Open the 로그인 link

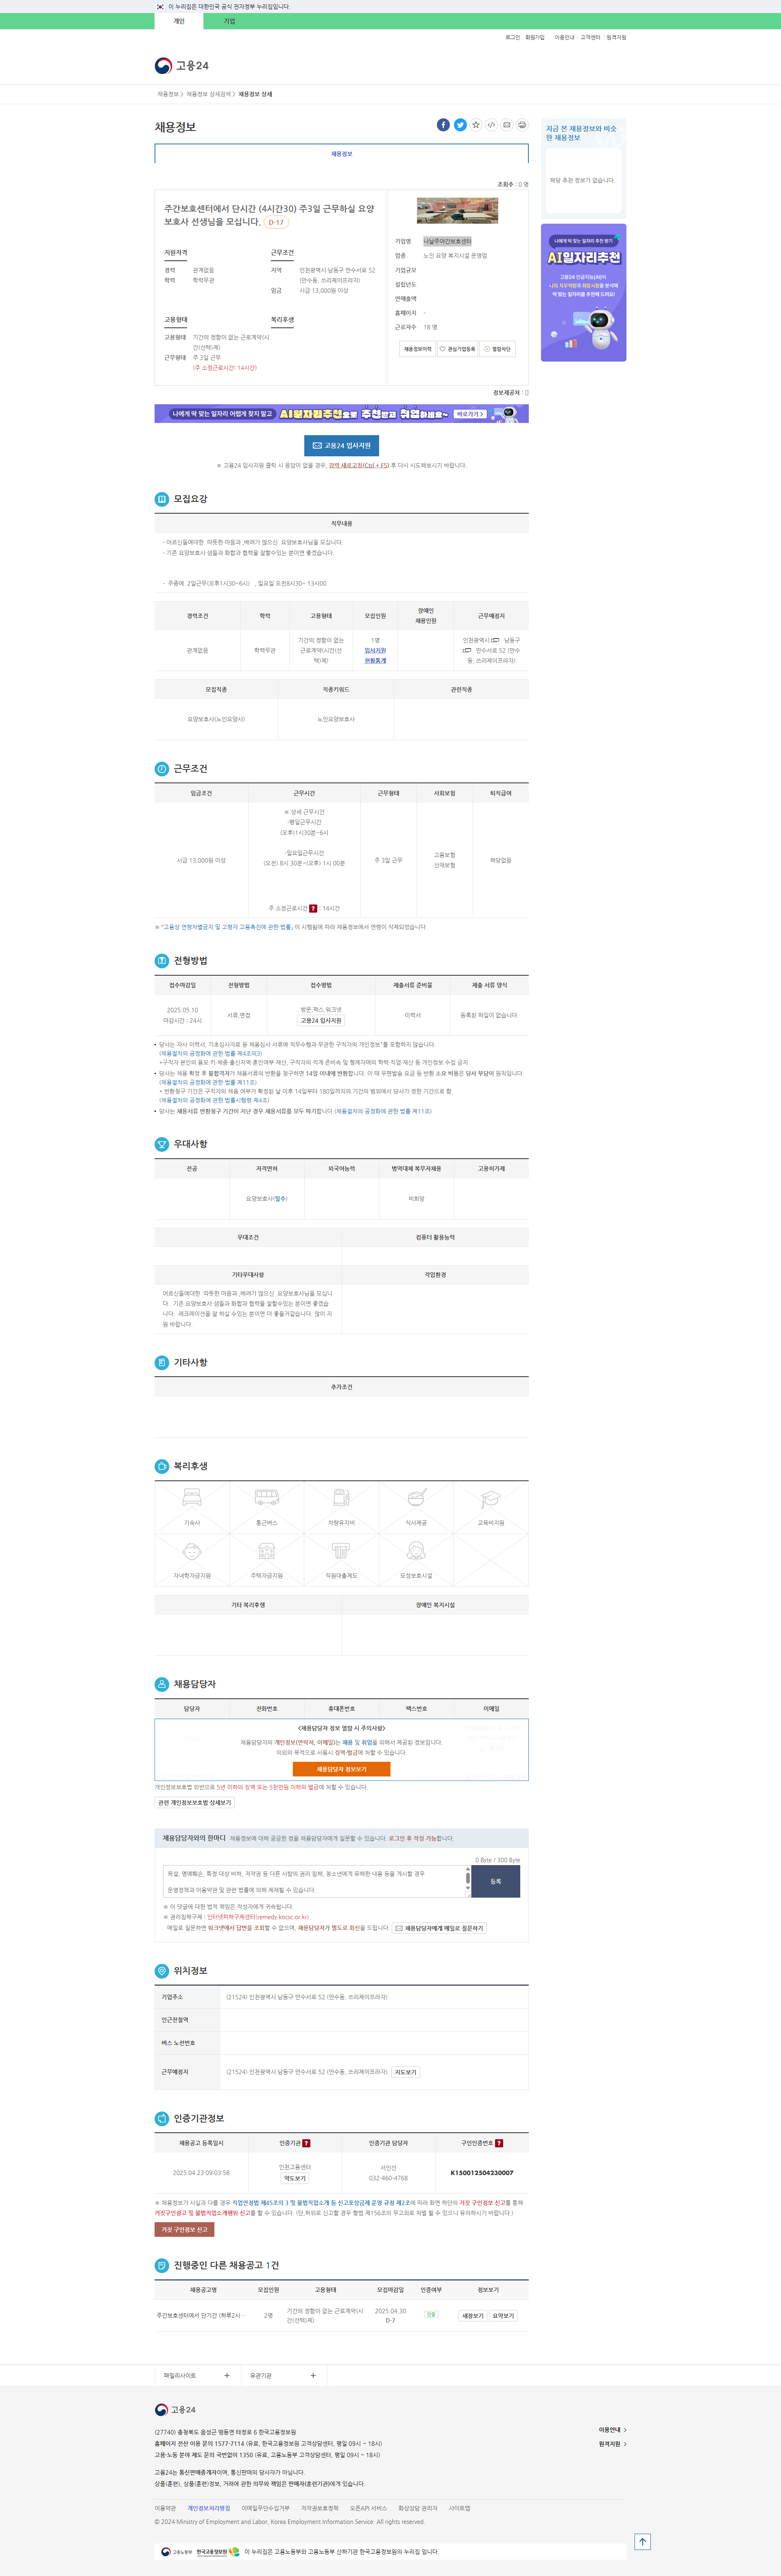coord(512,37)
